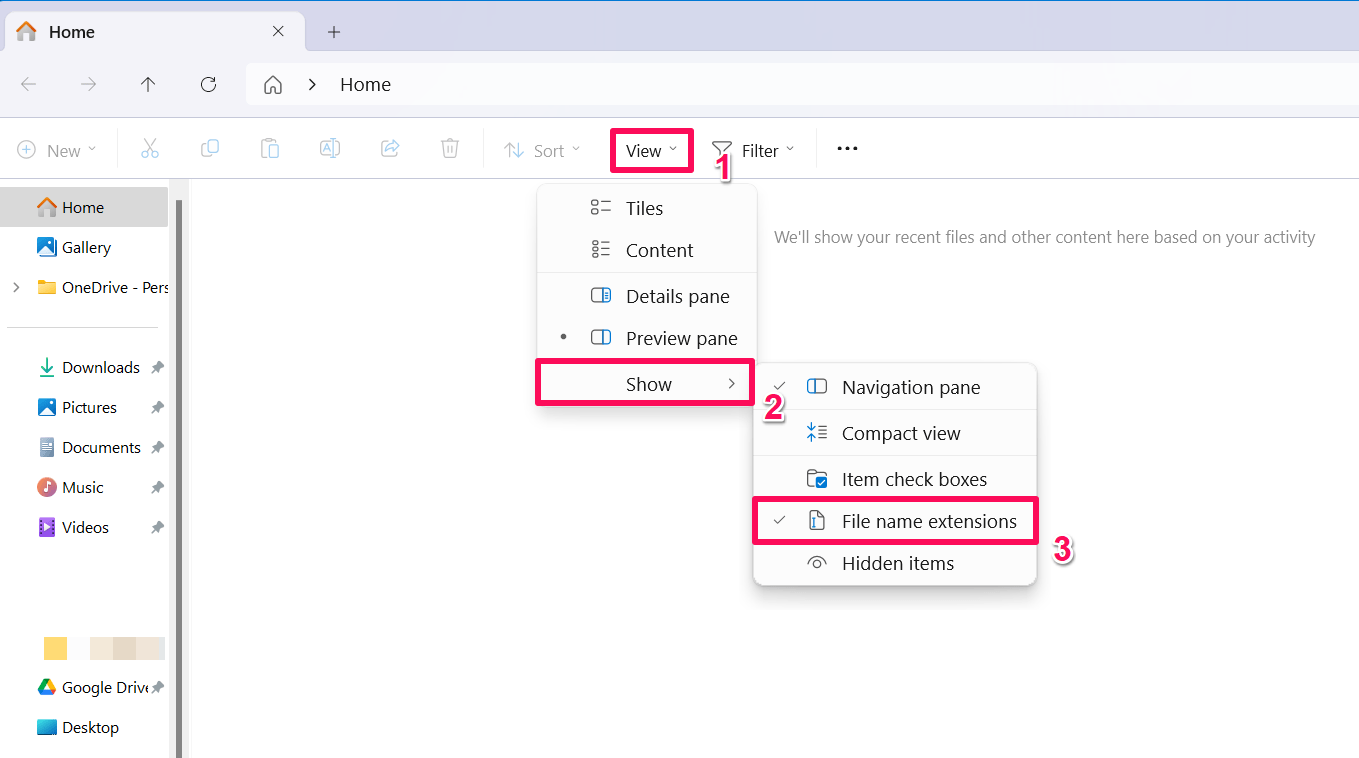This screenshot has width=1359, height=758.
Task: Toggle File name extensions option
Action: click(x=895, y=521)
